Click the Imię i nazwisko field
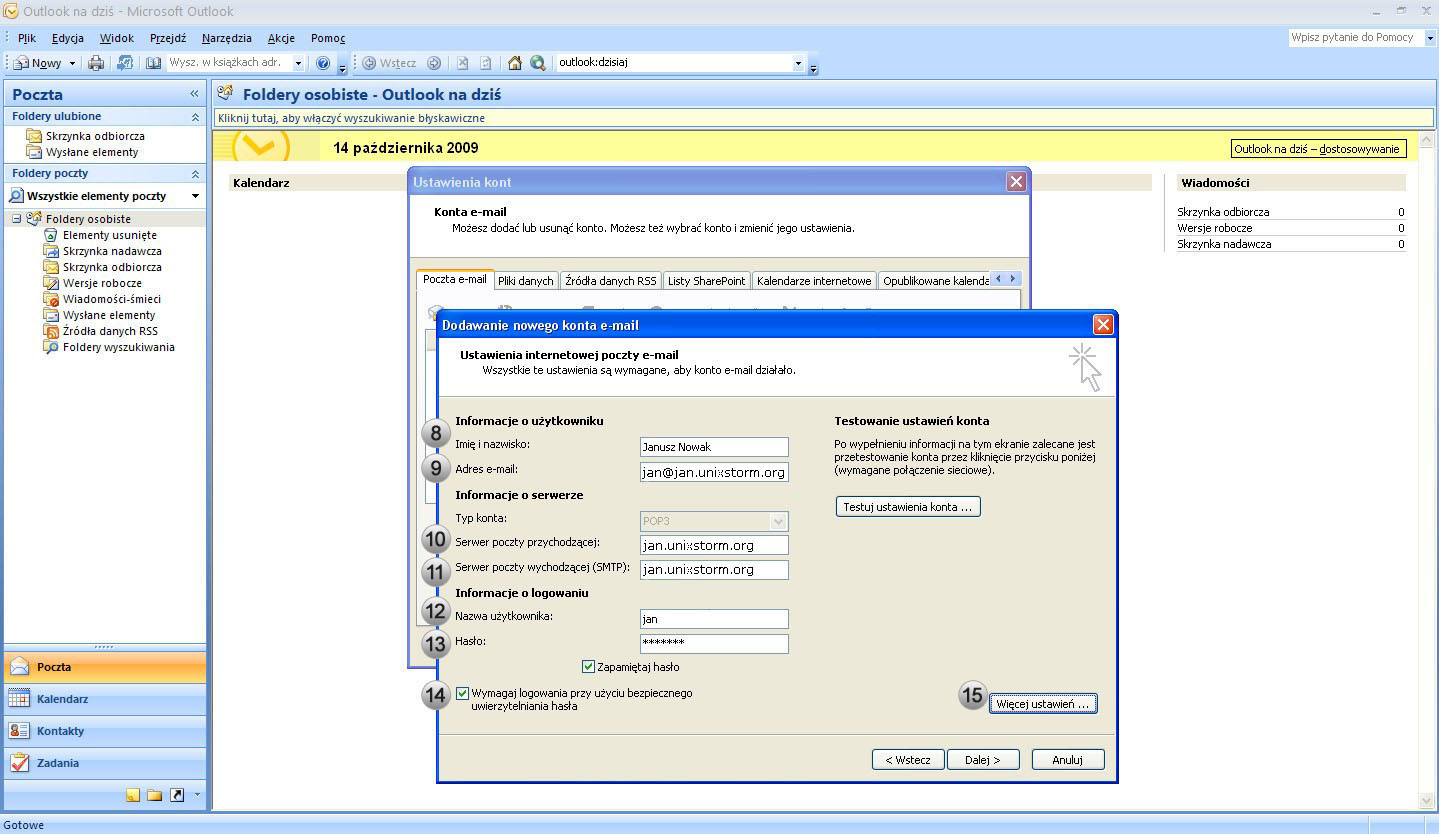Viewport: 1439px width, 834px height. [x=714, y=447]
